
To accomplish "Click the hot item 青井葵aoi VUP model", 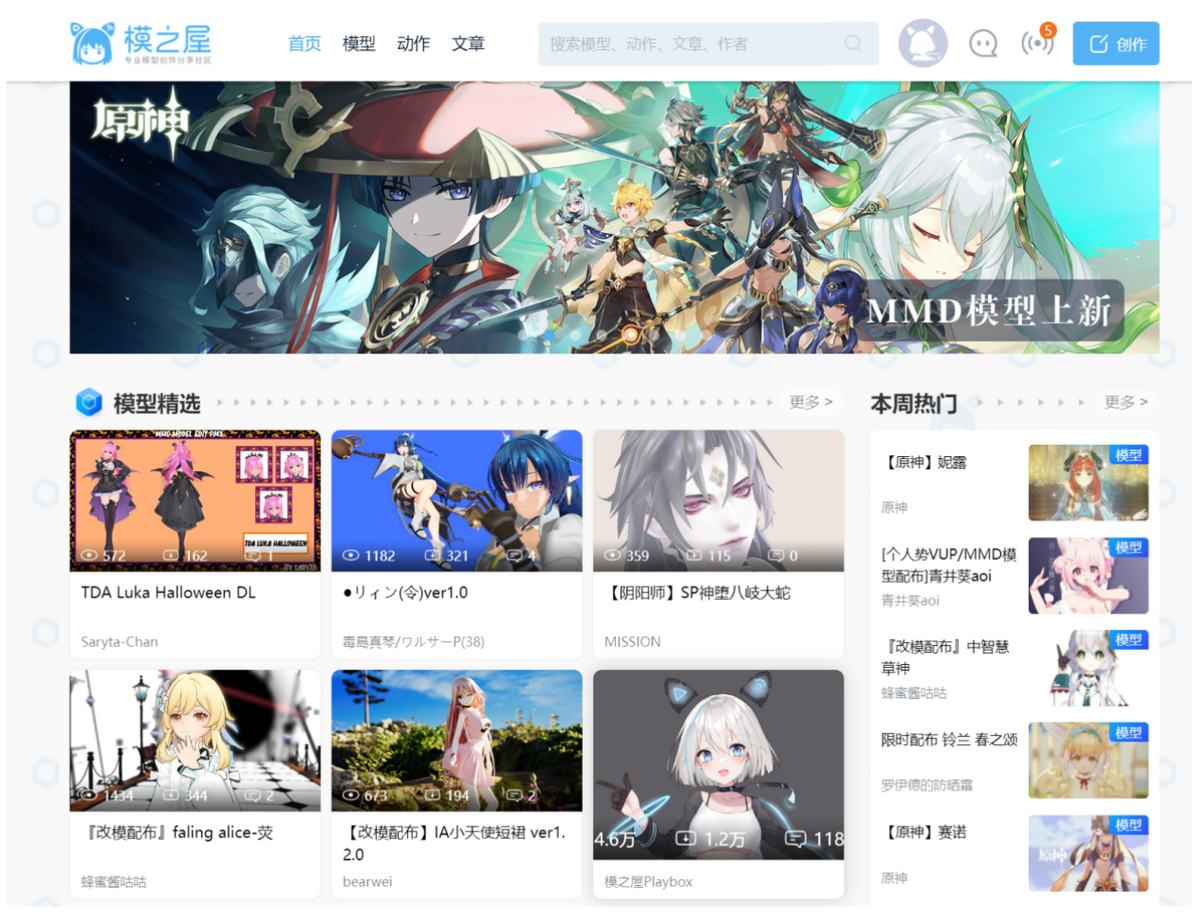I will point(949,565).
